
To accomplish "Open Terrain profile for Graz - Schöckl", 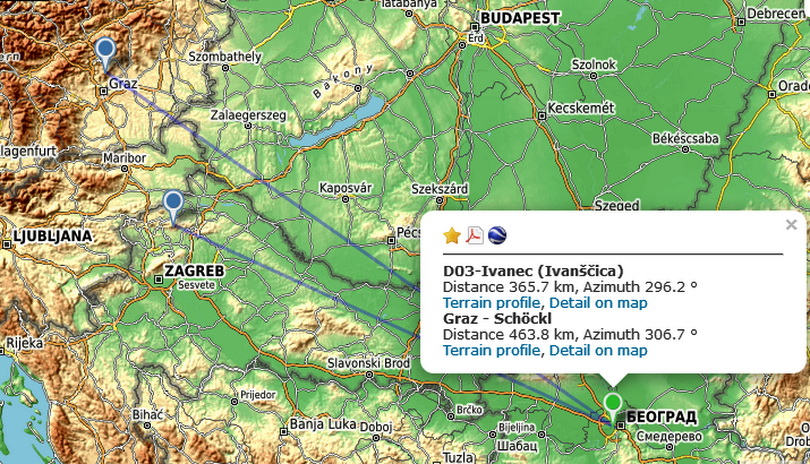I will tap(491, 350).
